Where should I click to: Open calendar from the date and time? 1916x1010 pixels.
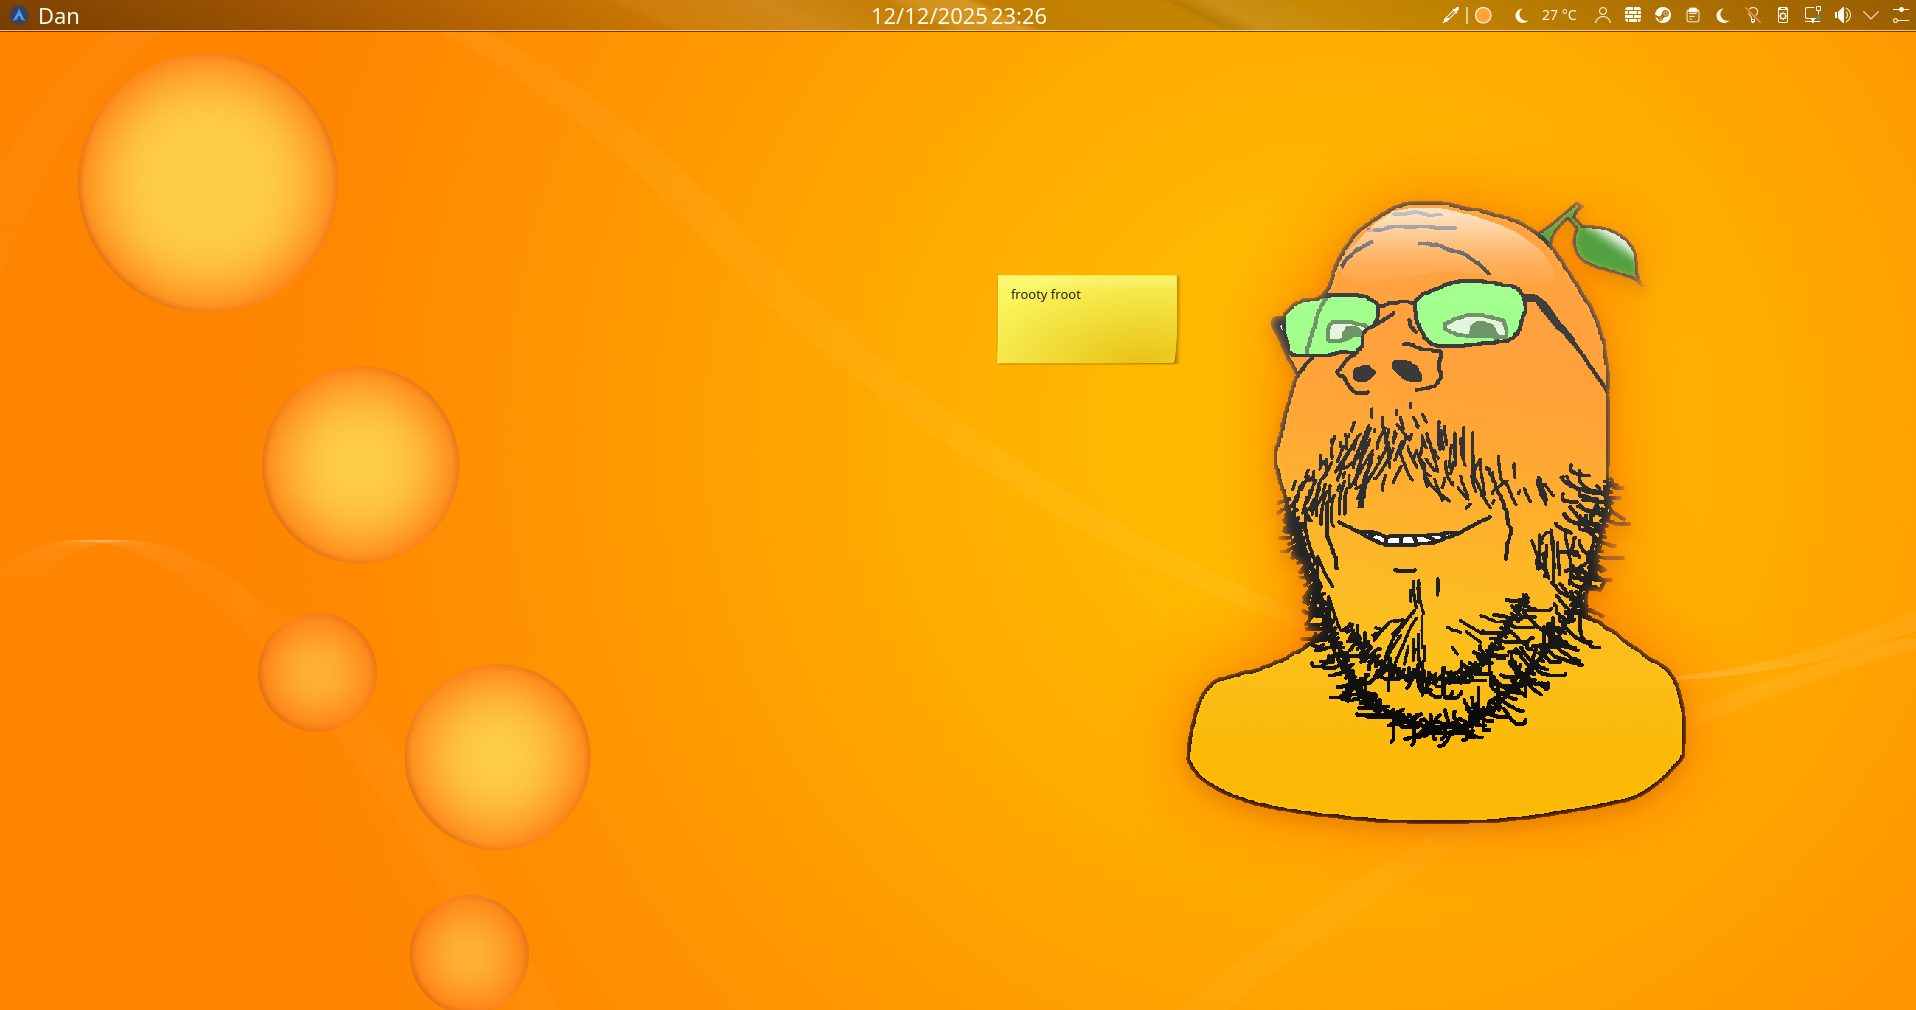tap(958, 16)
